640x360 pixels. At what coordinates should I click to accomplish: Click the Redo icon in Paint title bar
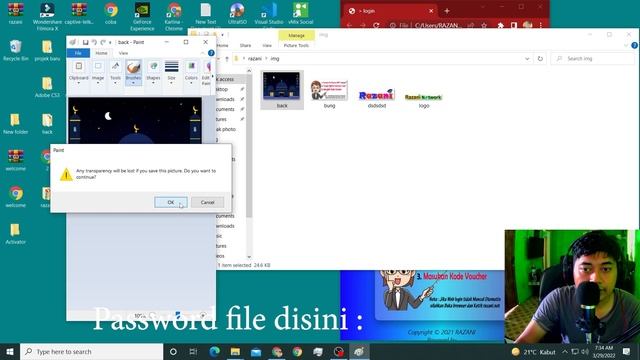[103, 42]
